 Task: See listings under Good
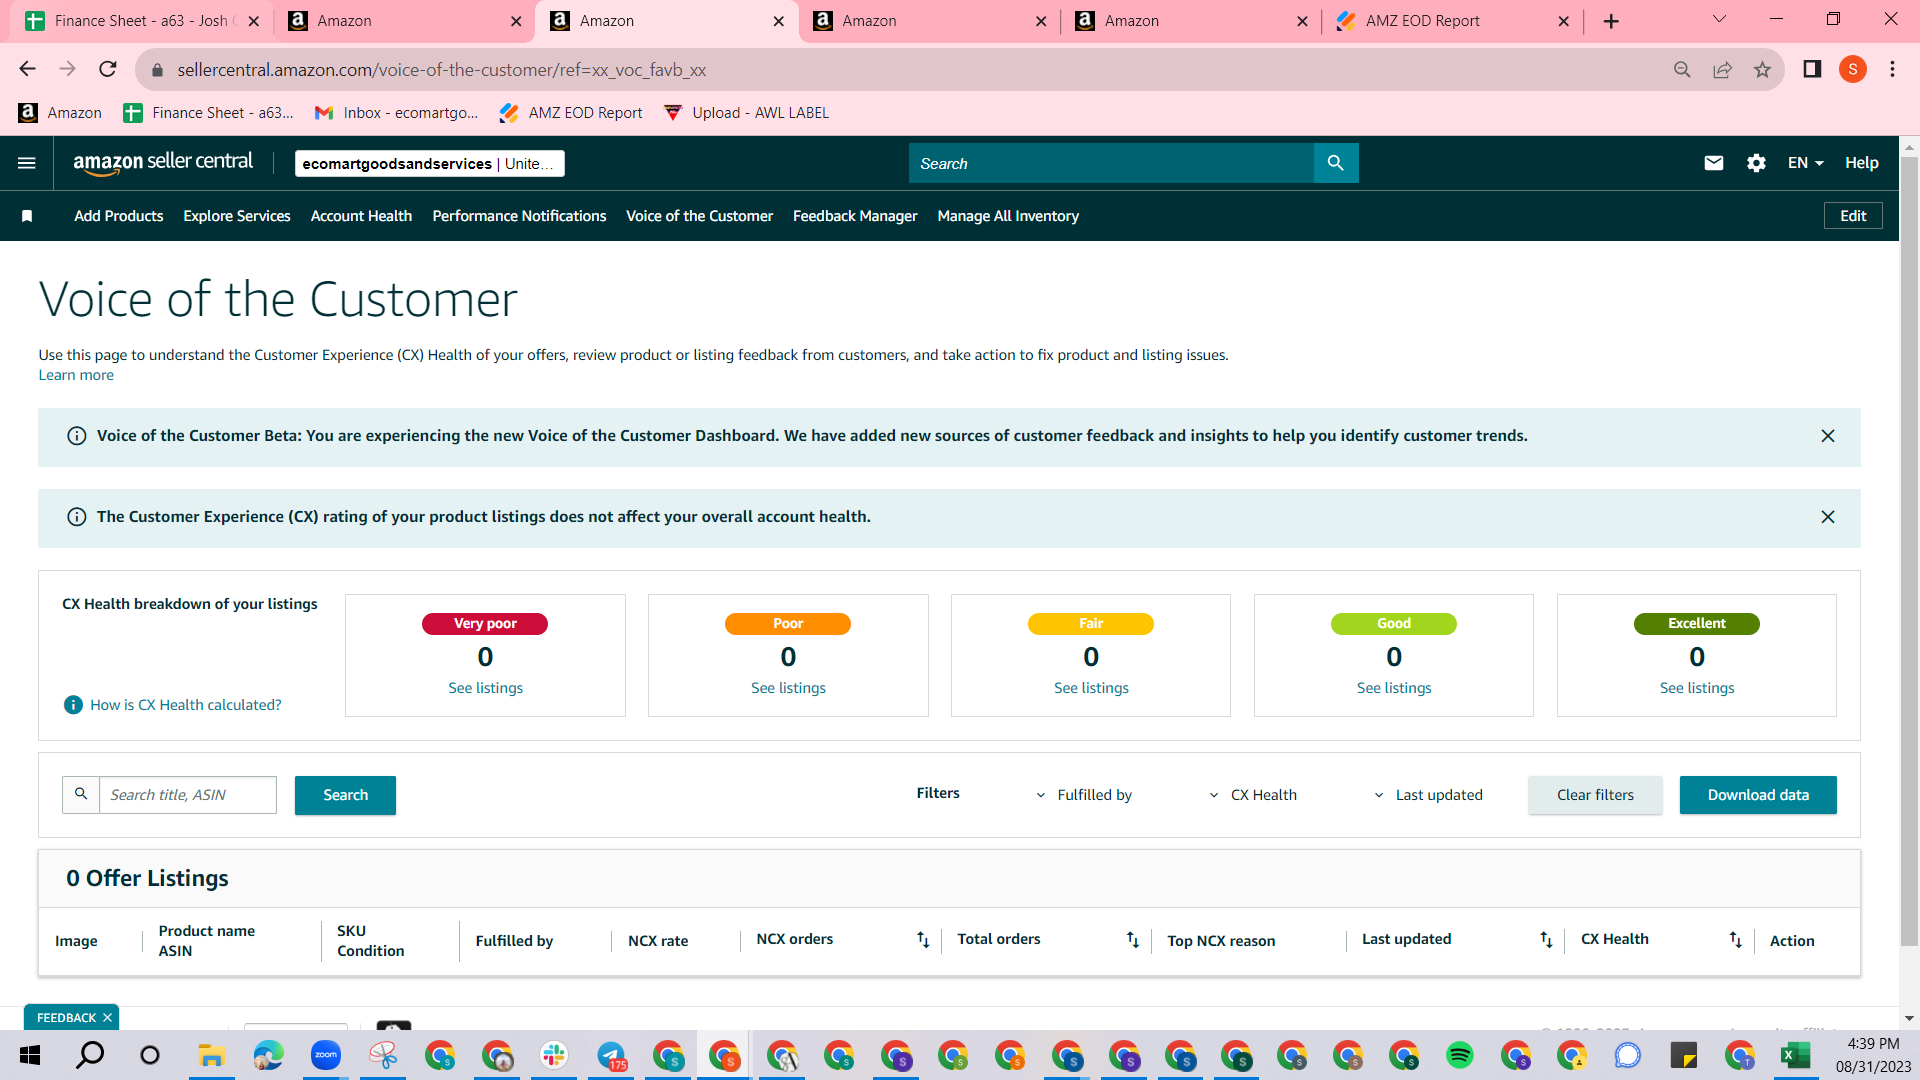1394,688
